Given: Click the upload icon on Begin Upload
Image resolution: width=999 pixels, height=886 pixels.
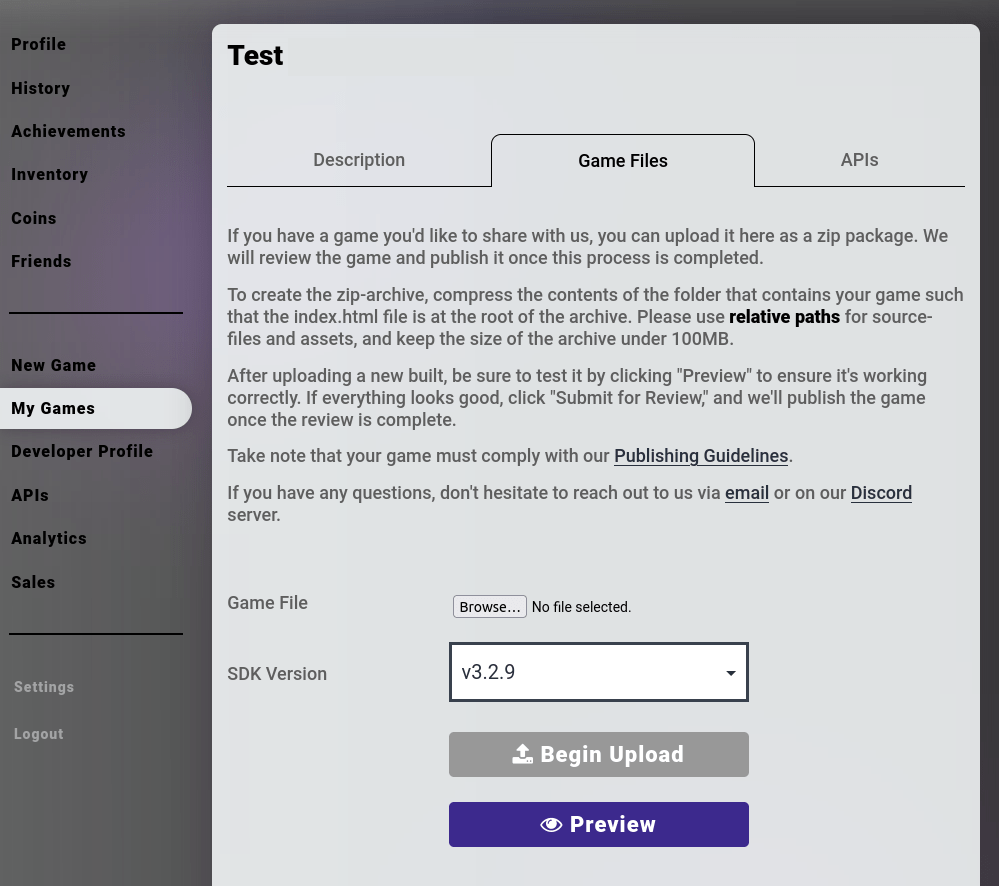Looking at the screenshot, I should [x=523, y=755].
